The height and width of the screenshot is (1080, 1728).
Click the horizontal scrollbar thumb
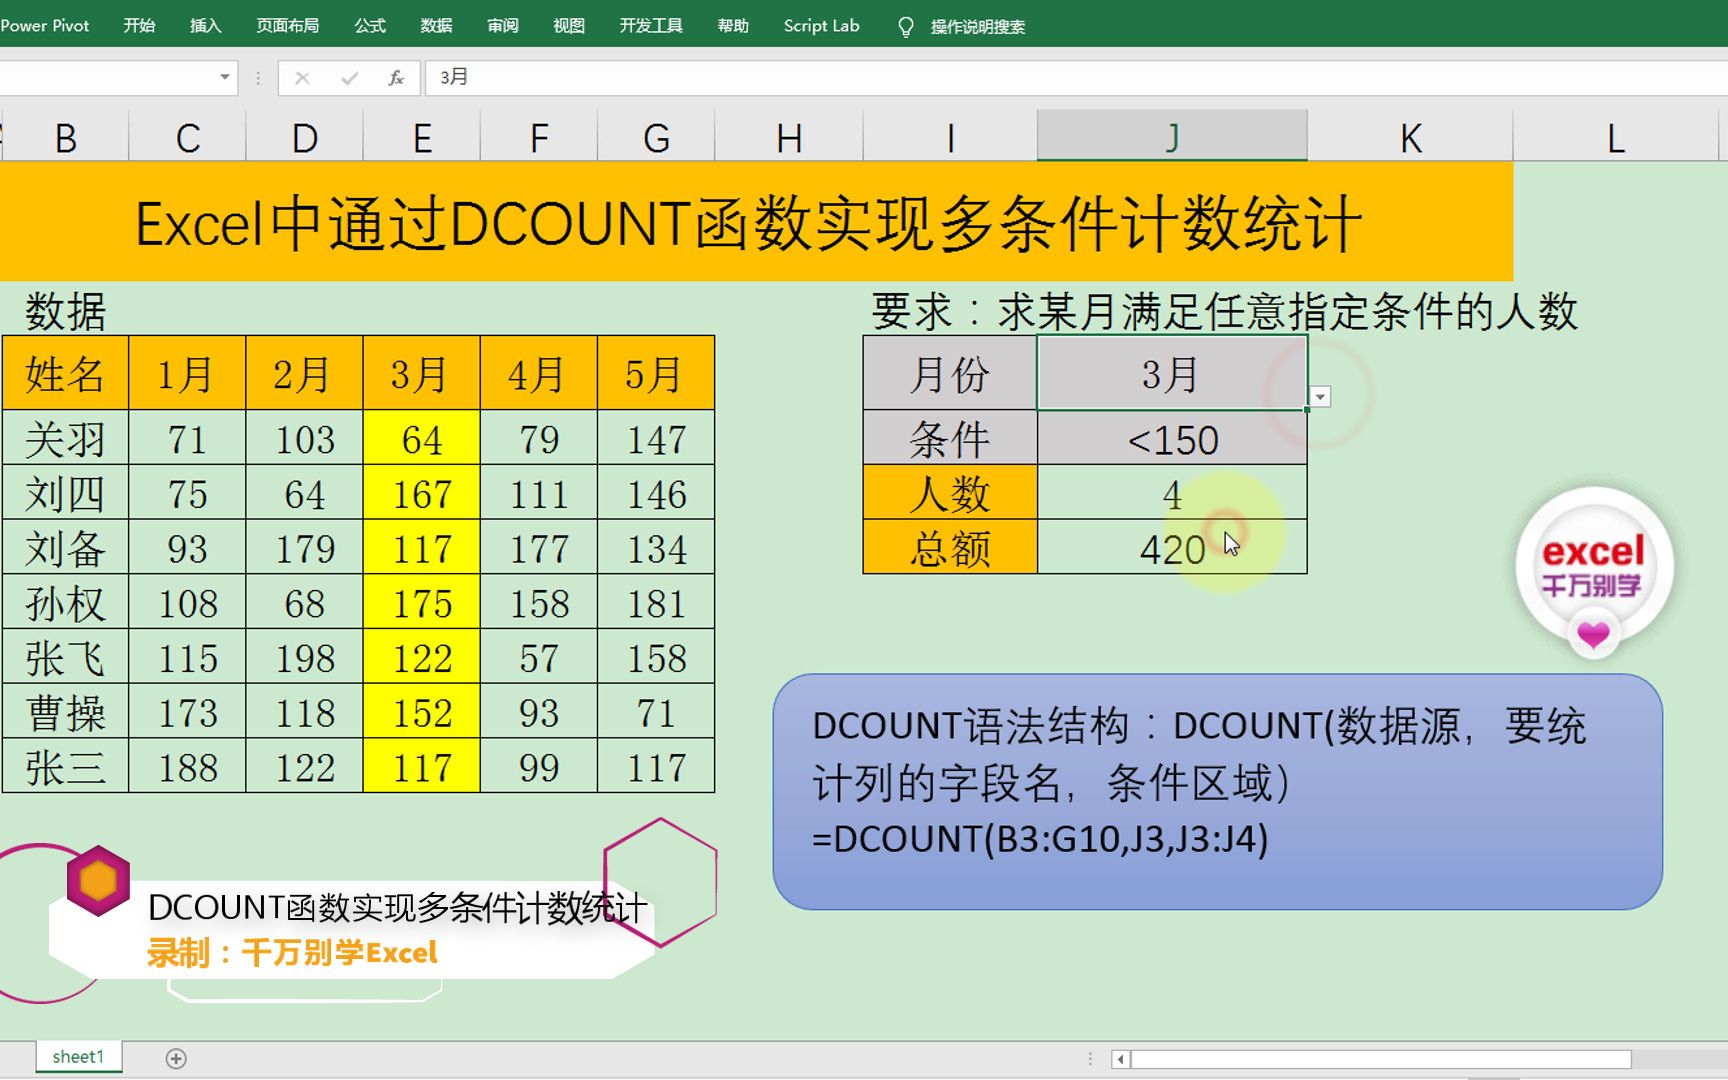point(1380,1059)
